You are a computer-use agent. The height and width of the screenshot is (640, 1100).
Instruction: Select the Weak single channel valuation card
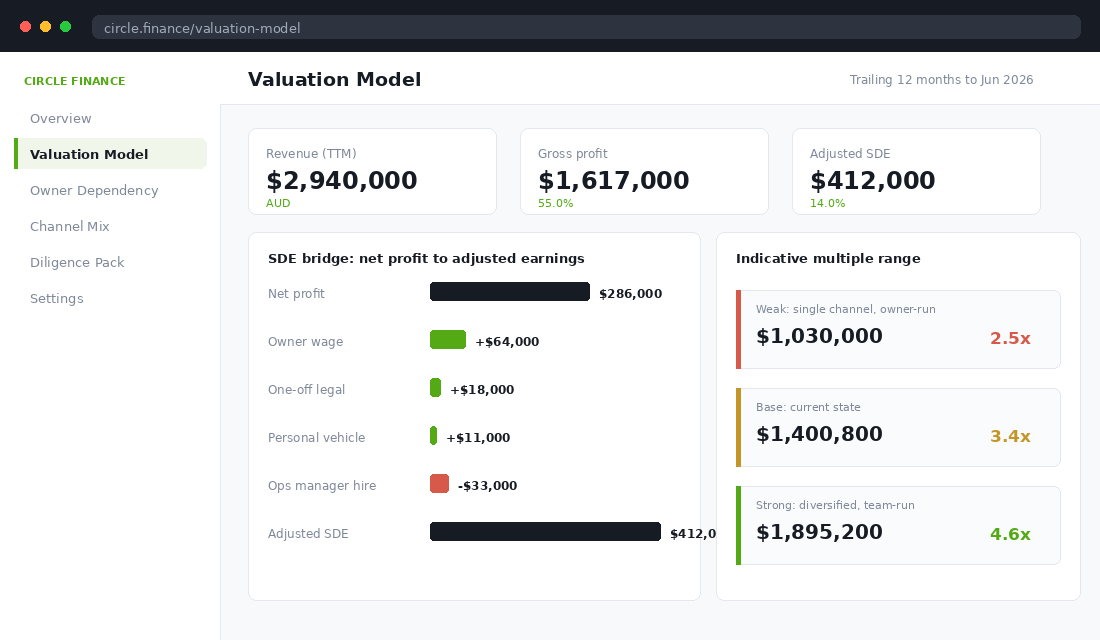pyautogui.click(x=898, y=329)
